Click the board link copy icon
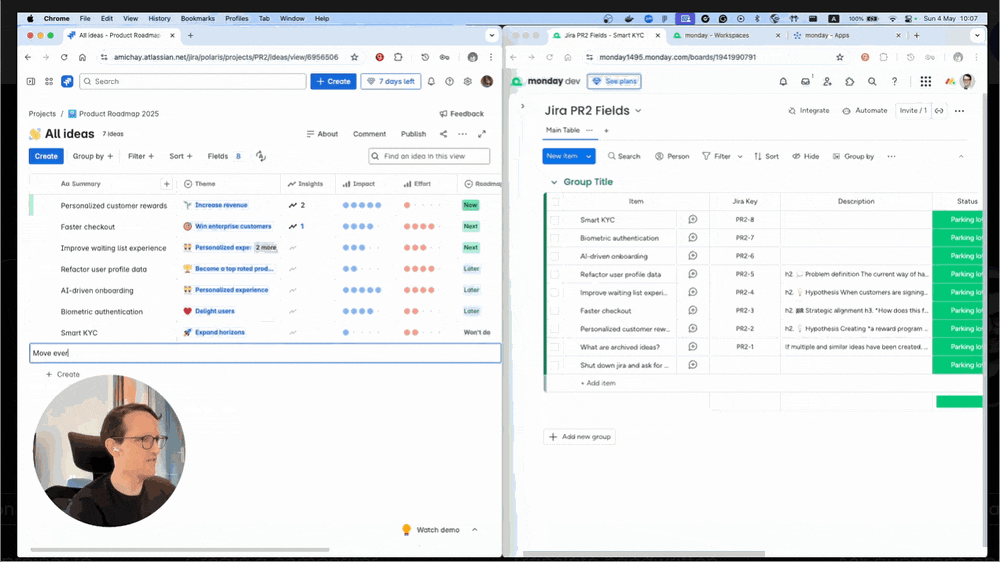This screenshot has height=562, width=1000. coord(939,111)
